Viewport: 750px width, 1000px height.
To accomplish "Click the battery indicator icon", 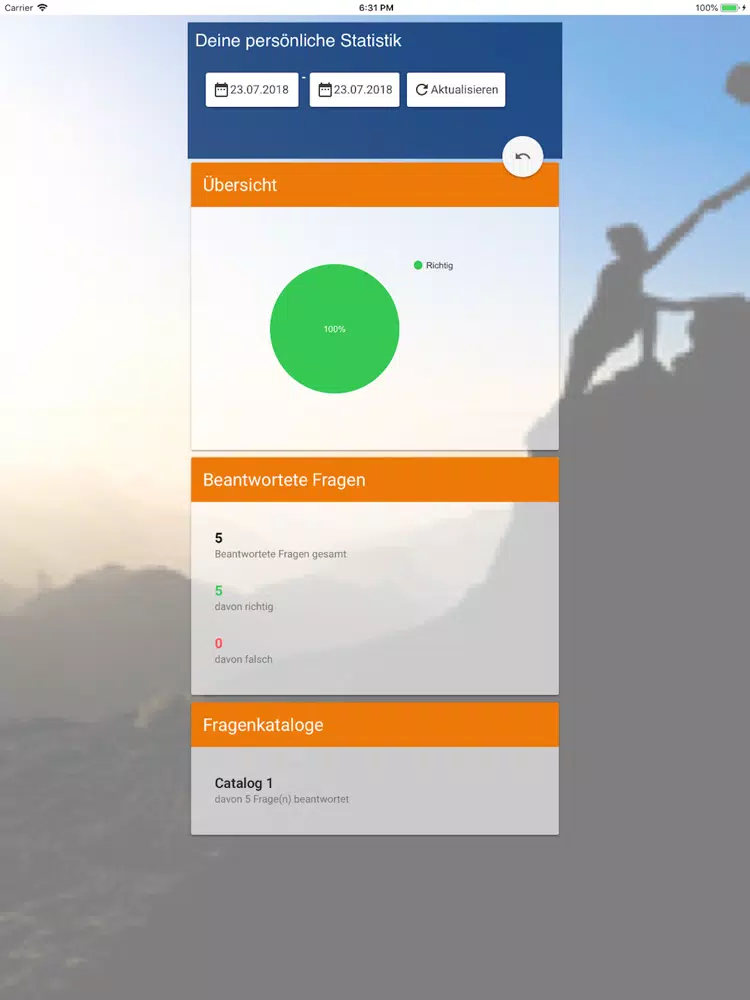I will pyautogui.click(x=730, y=8).
